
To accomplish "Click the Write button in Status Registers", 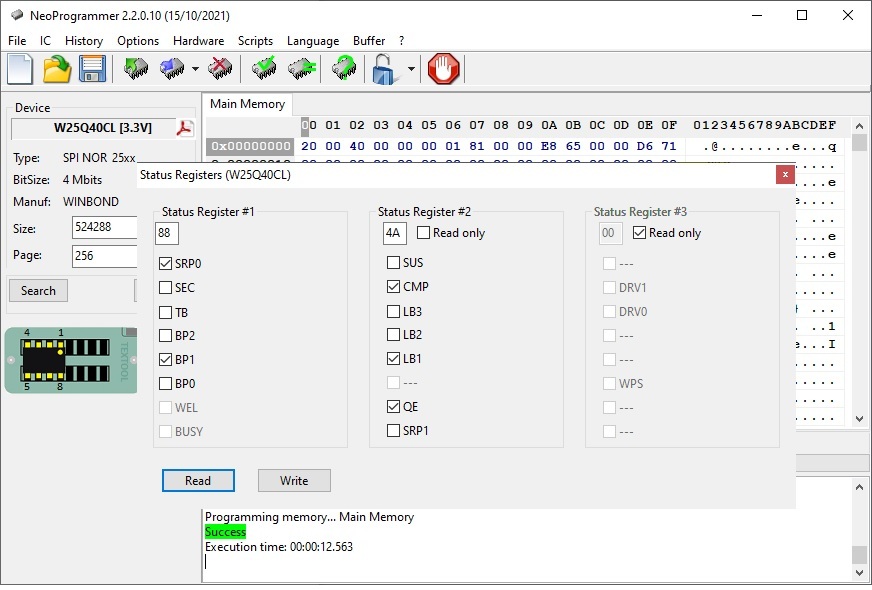I will 294,481.
